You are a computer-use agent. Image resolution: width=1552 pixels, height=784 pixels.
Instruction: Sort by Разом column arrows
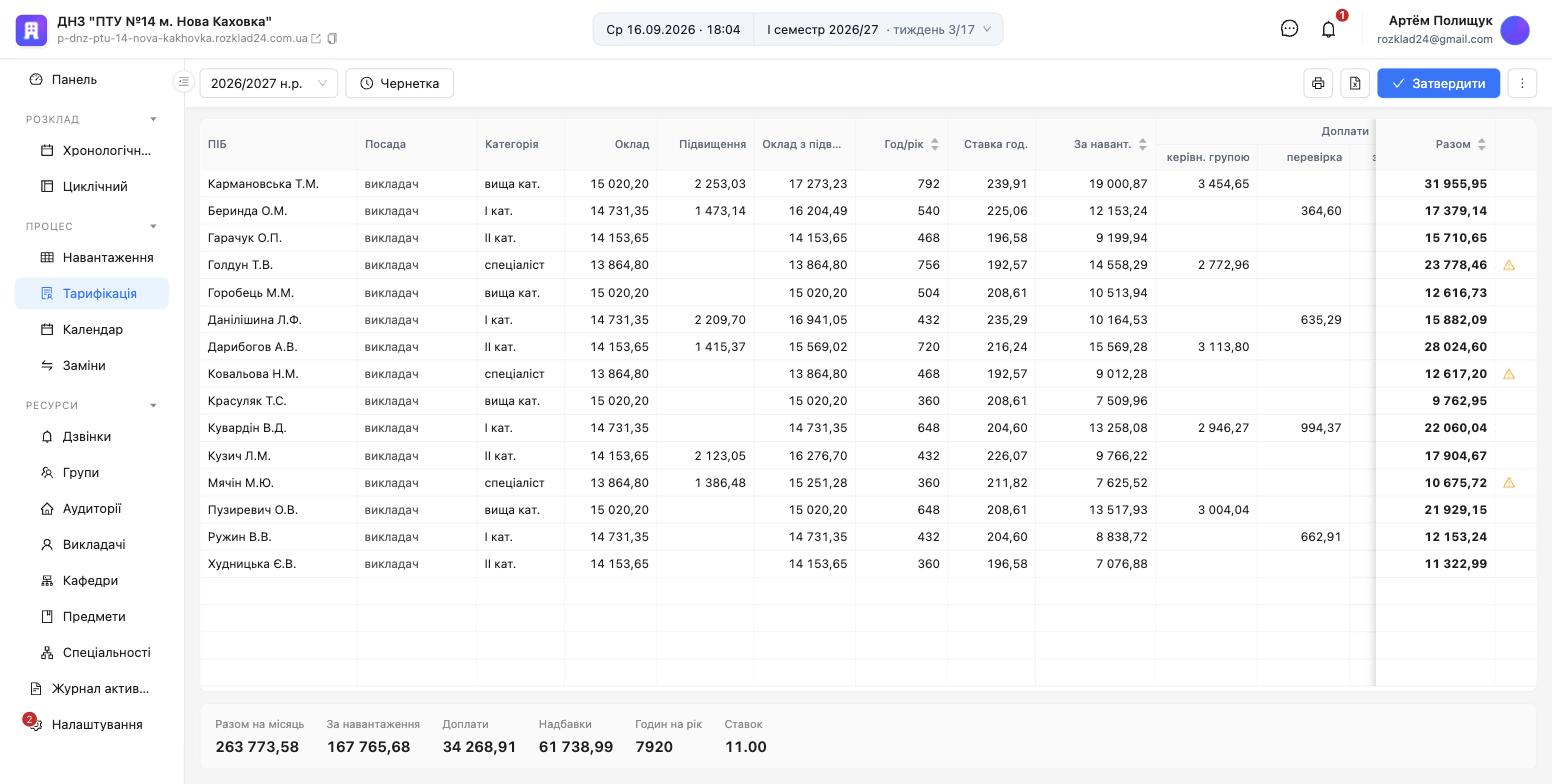[1482, 144]
